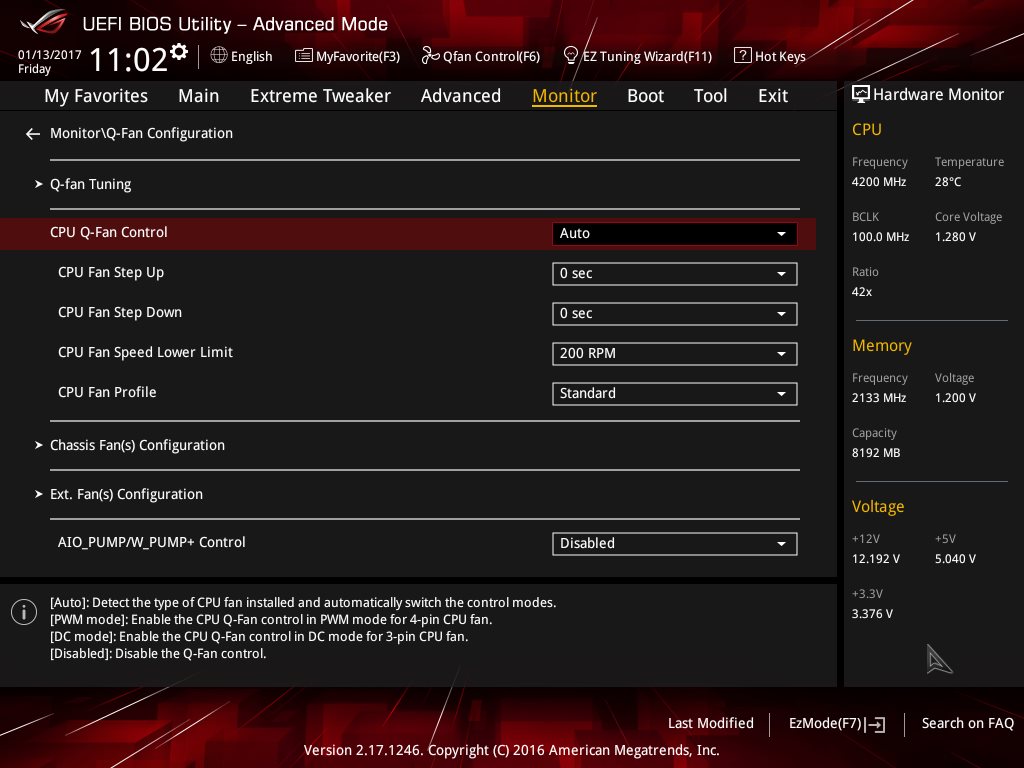This screenshot has height=768, width=1024.
Task: Expand Ext. Fan(s) Configuration
Action: pos(126,494)
